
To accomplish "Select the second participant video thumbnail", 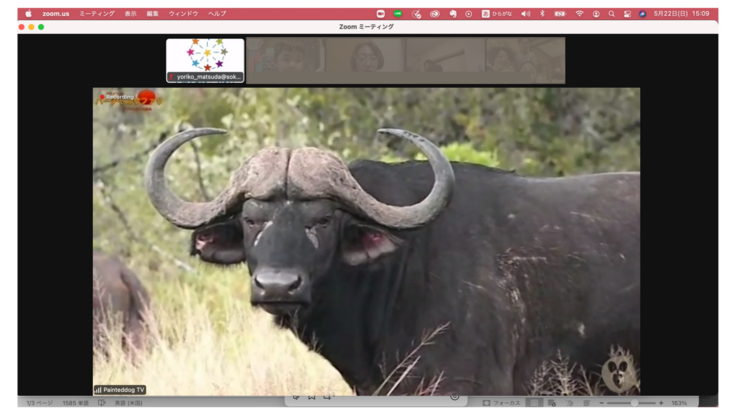I will point(285,60).
